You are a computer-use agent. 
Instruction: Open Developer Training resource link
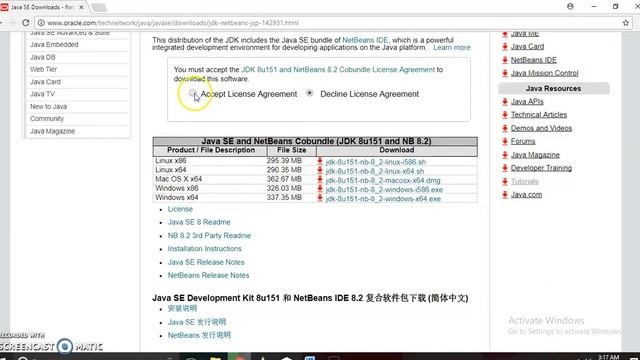[541, 168]
